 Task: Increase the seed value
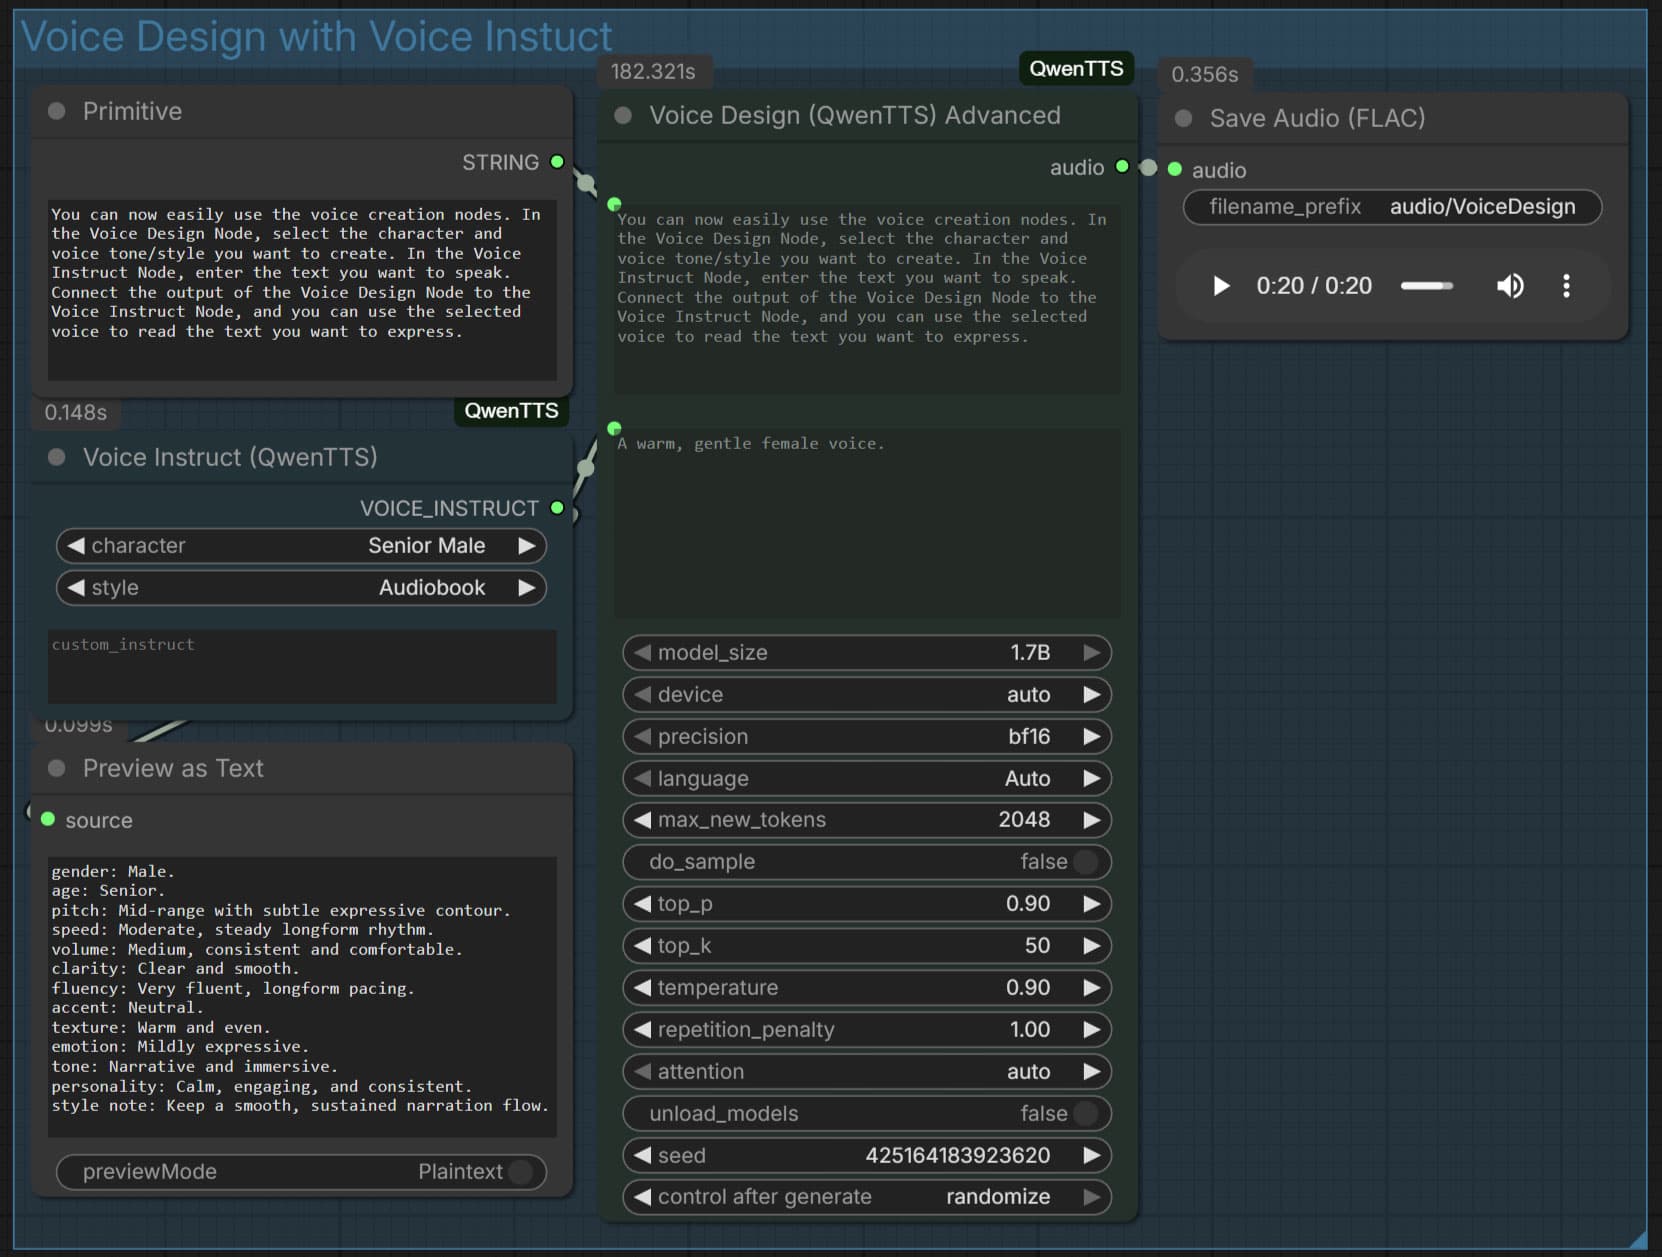tap(1091, 1155)
